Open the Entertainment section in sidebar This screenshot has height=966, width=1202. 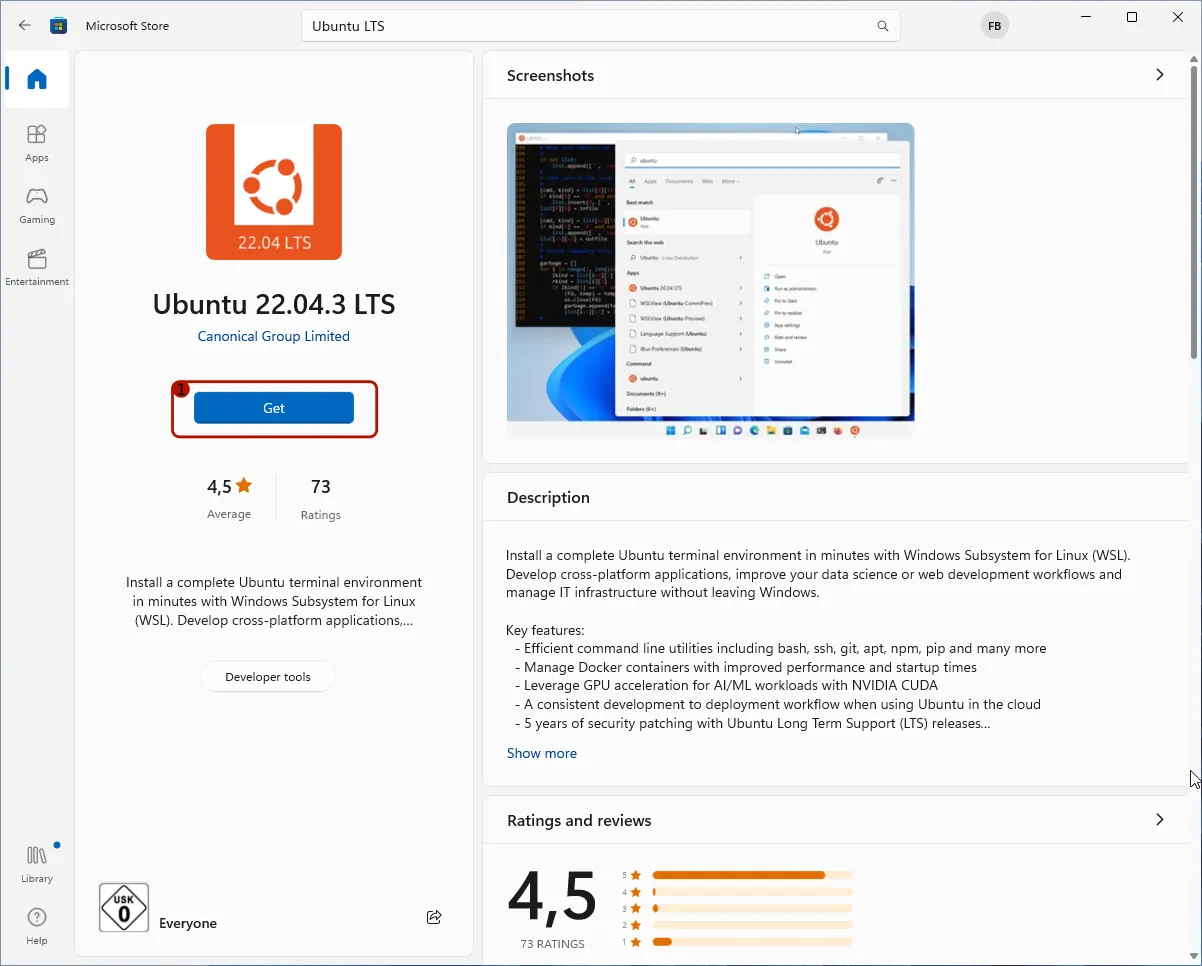coord(36,265)
